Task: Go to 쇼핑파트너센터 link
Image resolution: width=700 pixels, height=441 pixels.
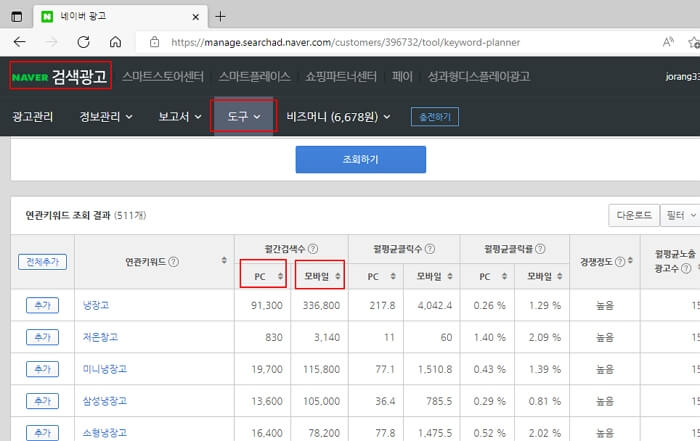Action: (341, 76)
